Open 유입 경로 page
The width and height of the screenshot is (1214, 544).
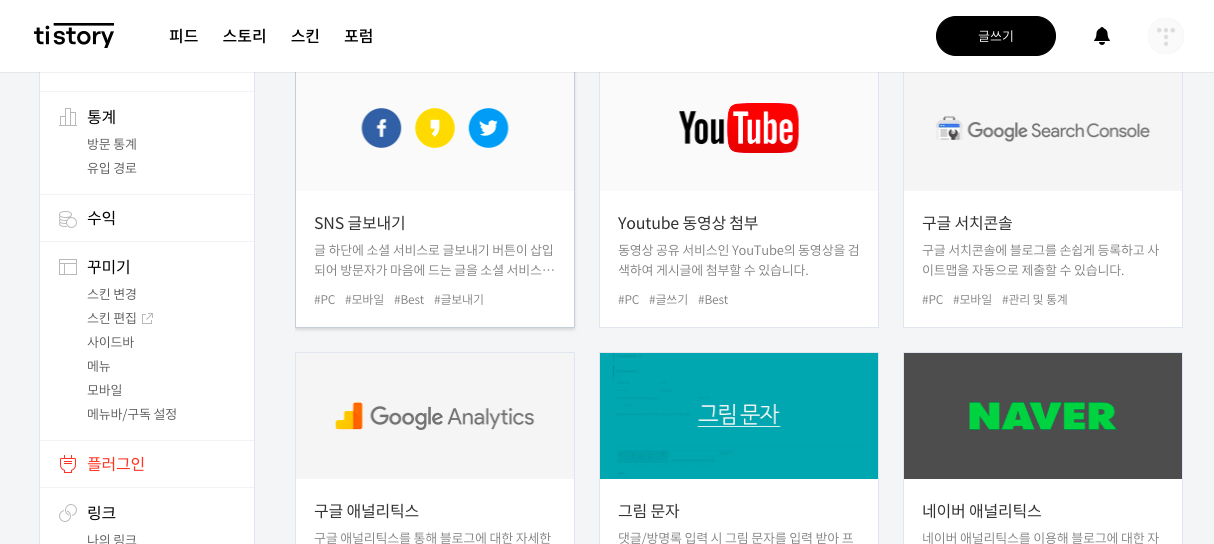click(112, 168)
